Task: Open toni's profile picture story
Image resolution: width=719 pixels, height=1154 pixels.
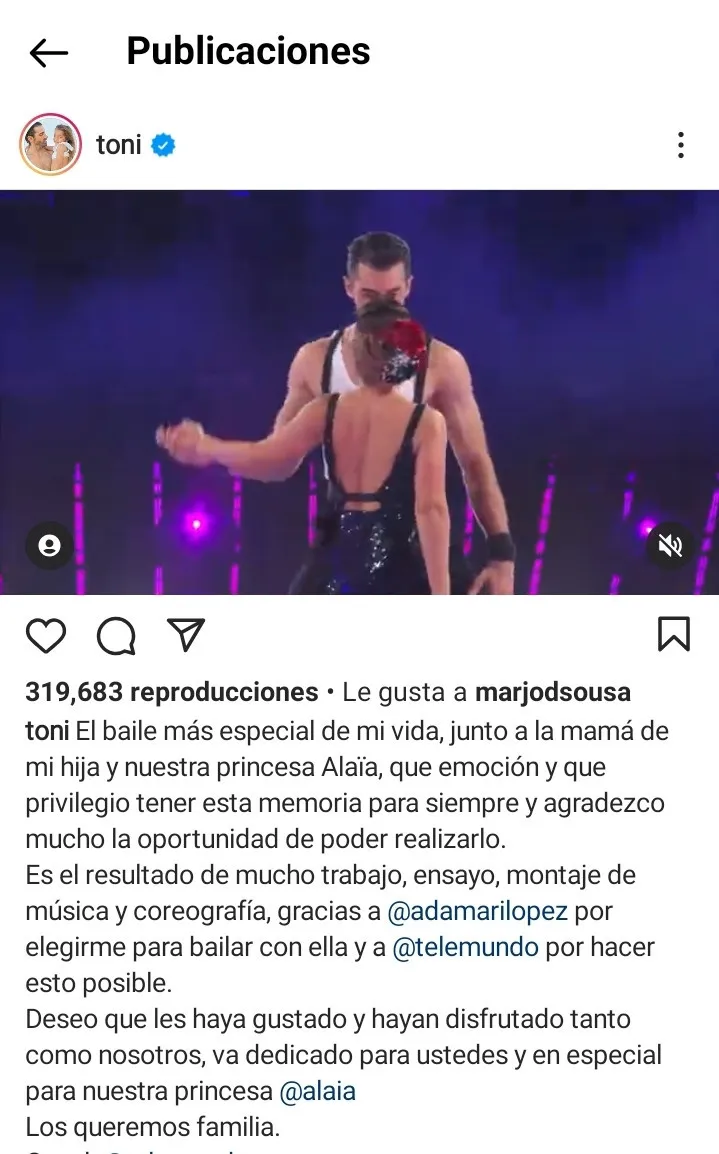Action: pos(50,145)
